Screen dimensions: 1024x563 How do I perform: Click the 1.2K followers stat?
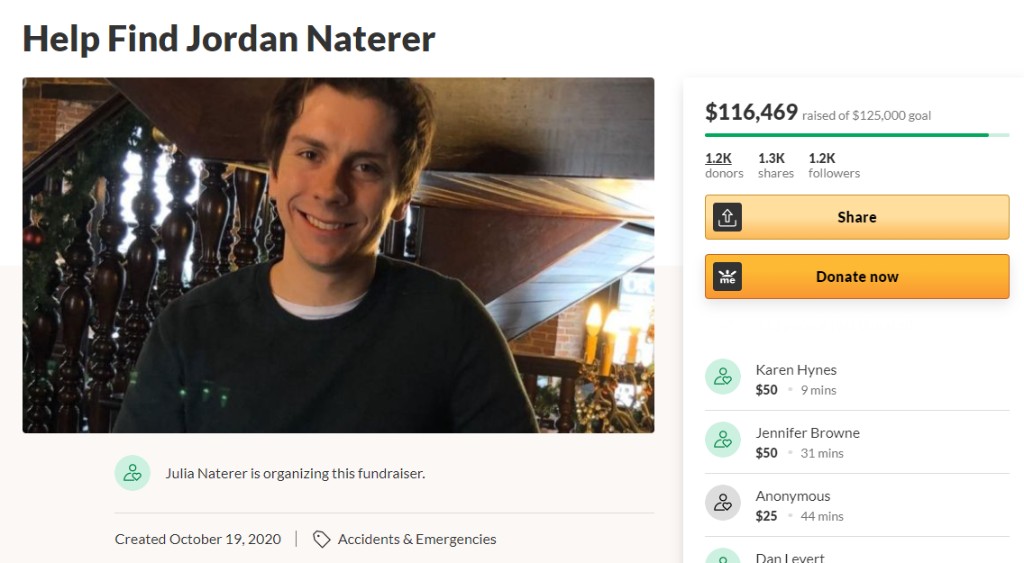[834, 165]
